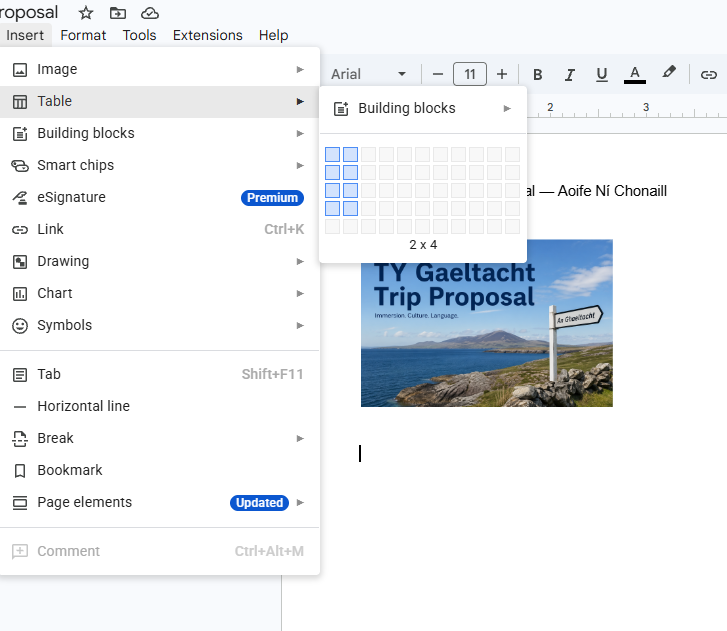
Task: Expand the Break submenu arrow
Action: [x=300, y=439]
